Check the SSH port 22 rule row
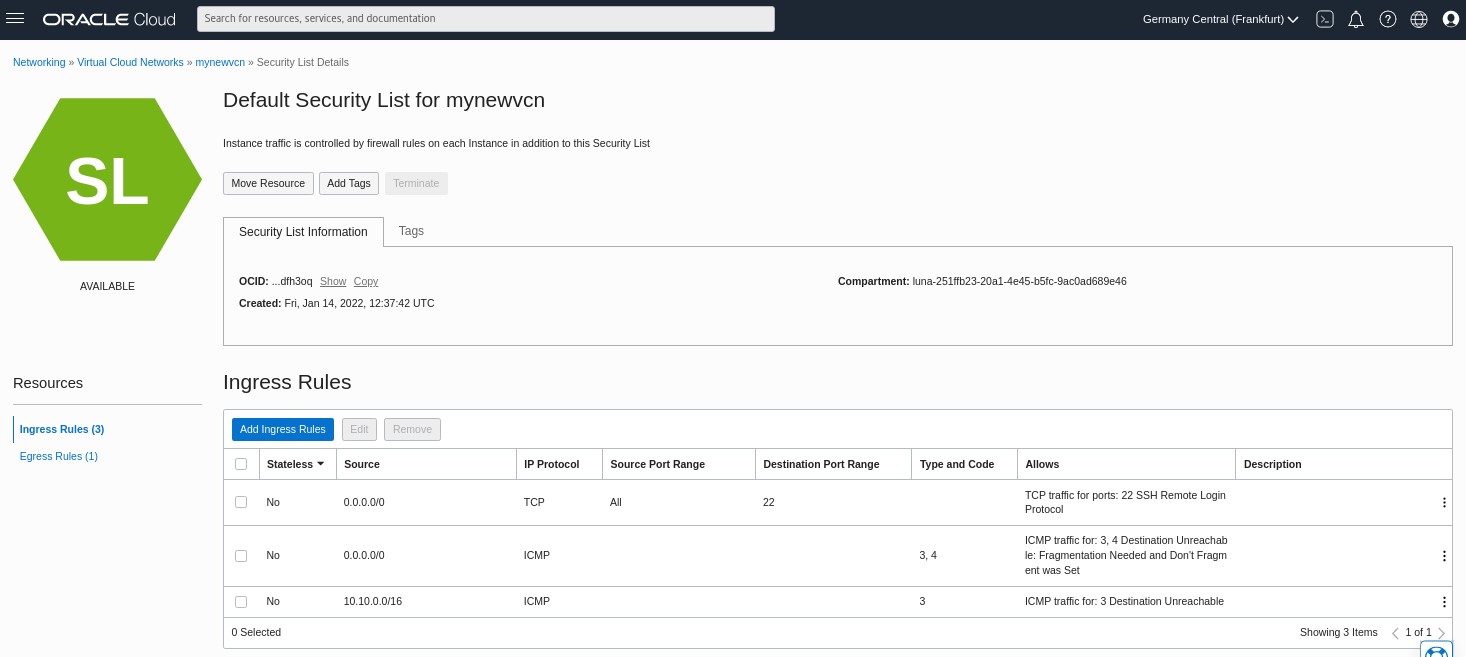Image resolution: width=1466 pixels, height=657 pixels. tap(241, 502)
